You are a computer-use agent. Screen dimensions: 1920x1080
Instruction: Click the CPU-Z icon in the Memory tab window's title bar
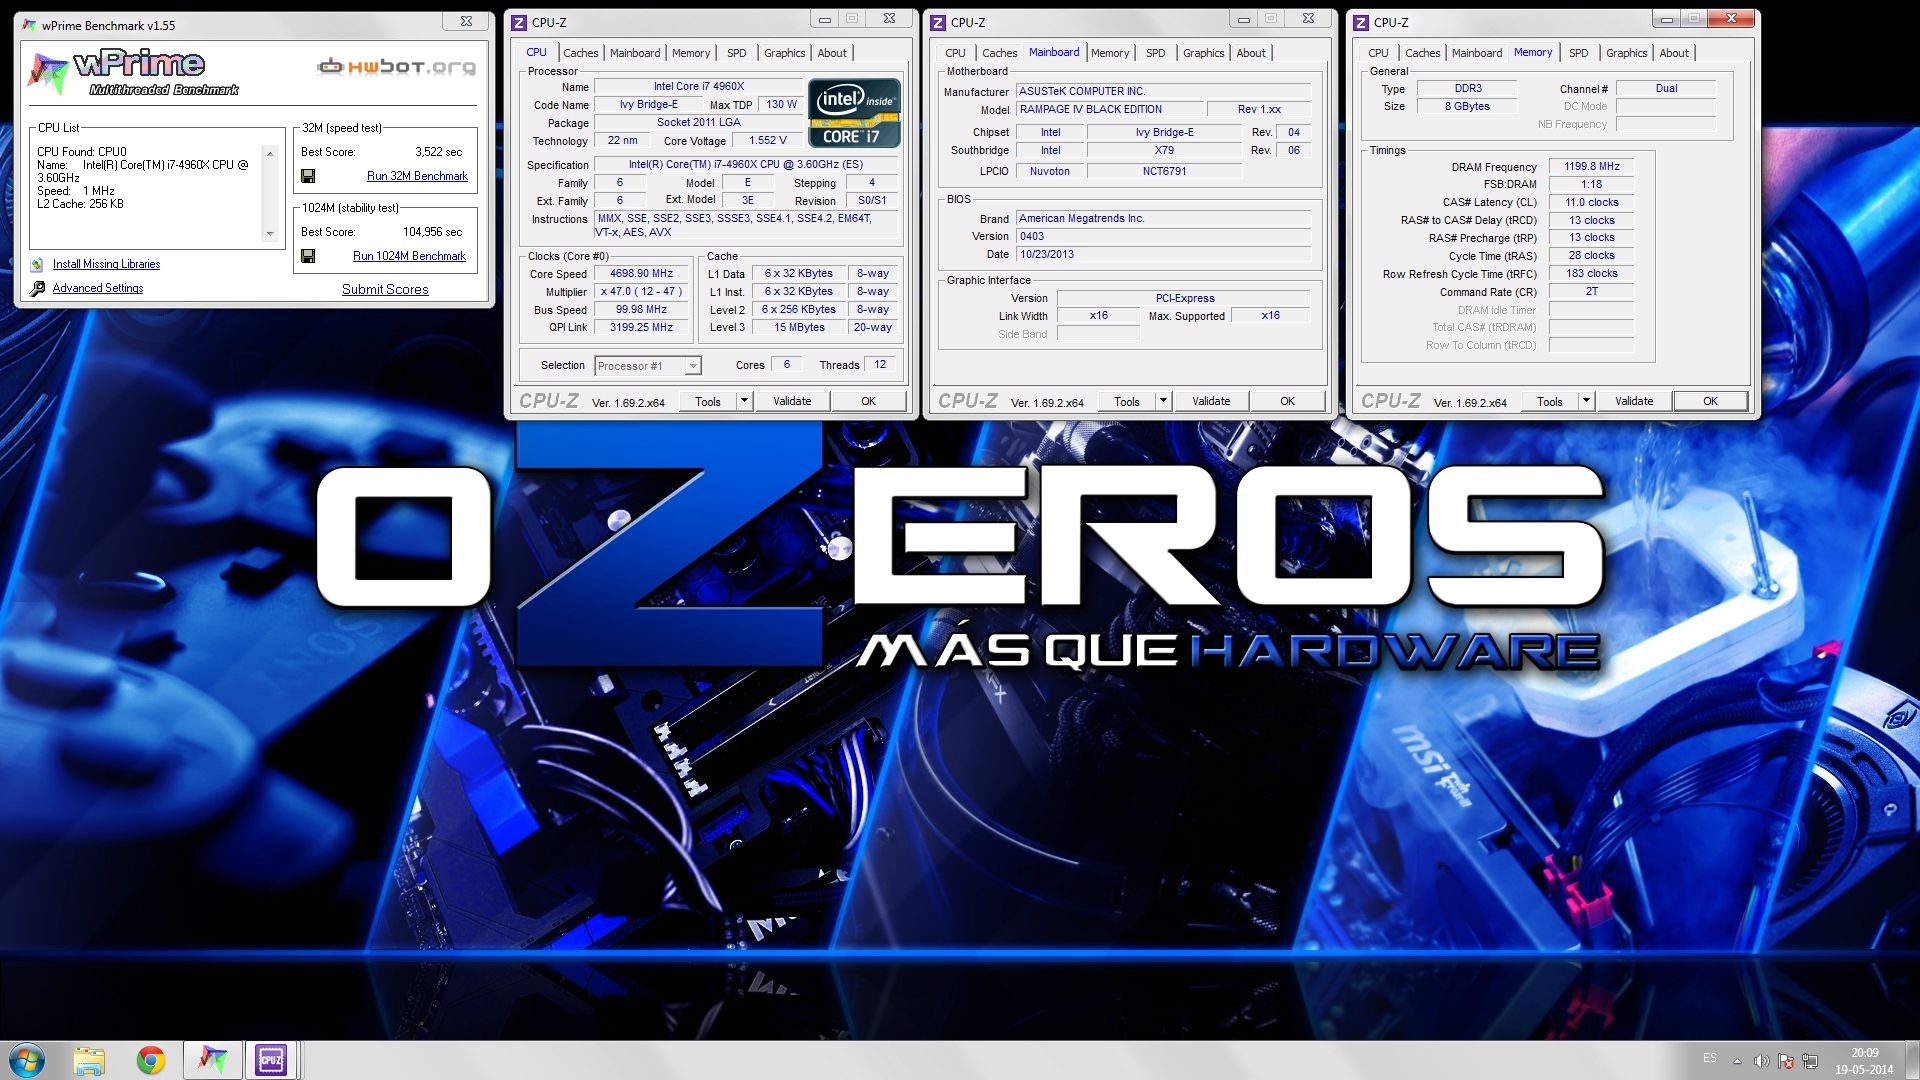[1361, 22]
